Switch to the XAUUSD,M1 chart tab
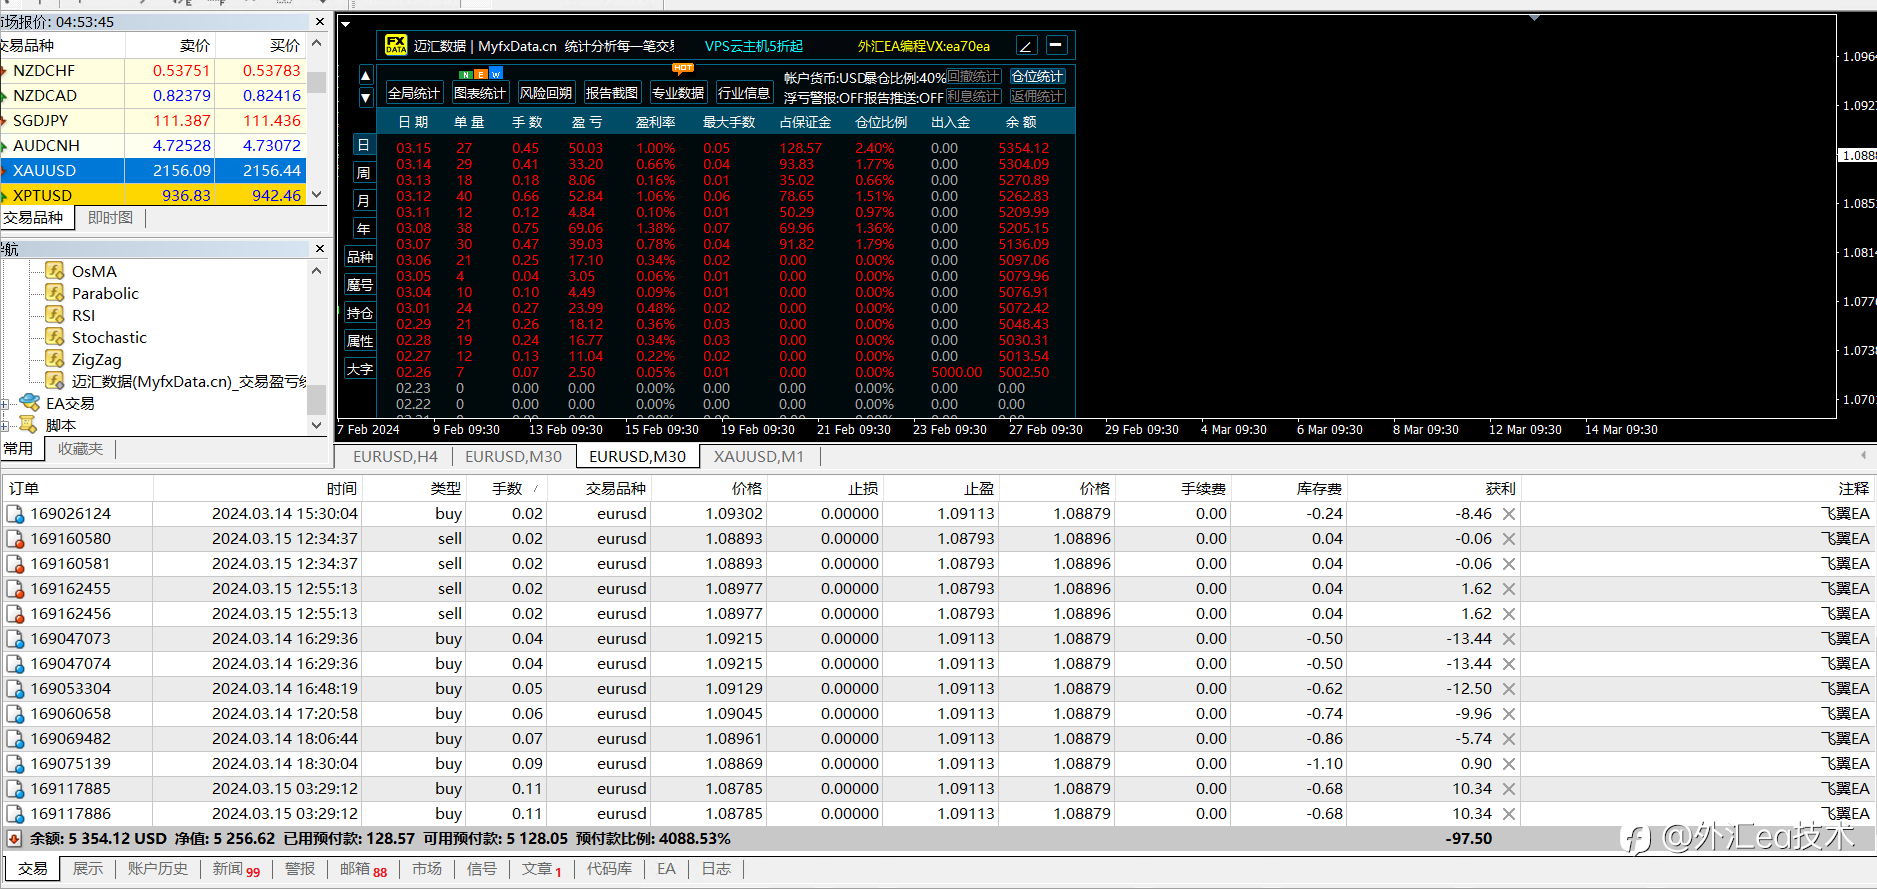The image size is (1877, 889). [x=758, y=456]
